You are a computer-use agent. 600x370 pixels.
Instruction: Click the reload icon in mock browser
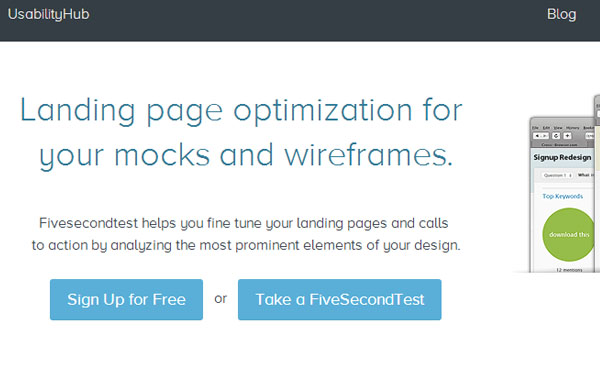(x=556, y=136)
